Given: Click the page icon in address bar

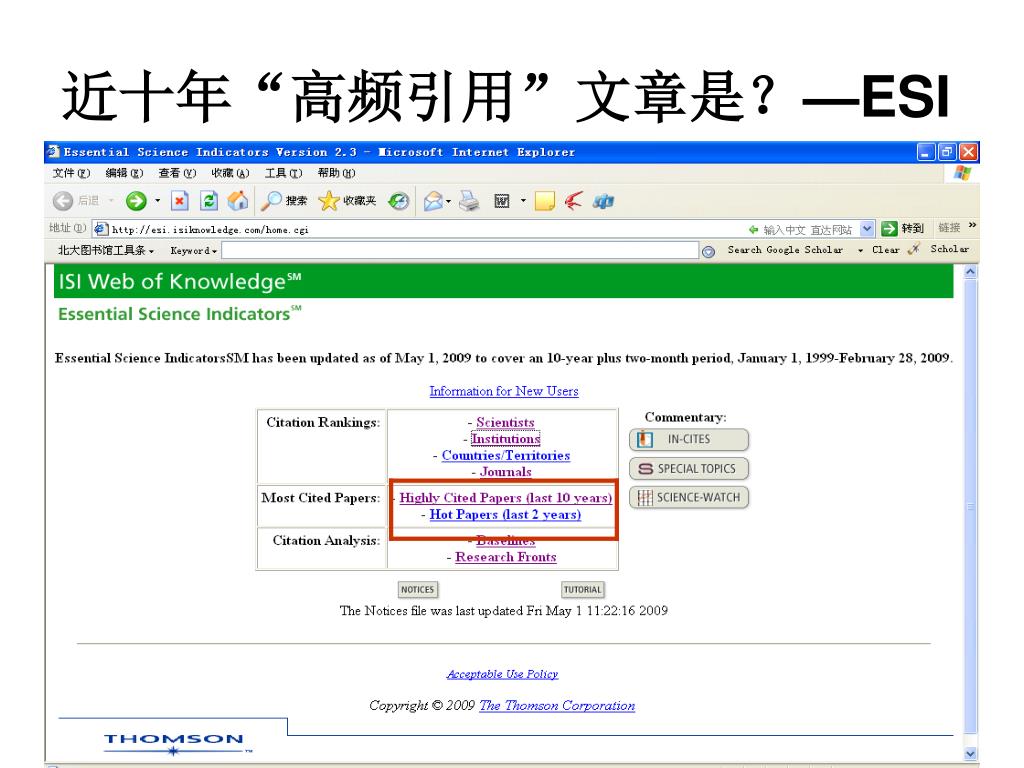Looking at the screenshot, I should tap(101, 229).
